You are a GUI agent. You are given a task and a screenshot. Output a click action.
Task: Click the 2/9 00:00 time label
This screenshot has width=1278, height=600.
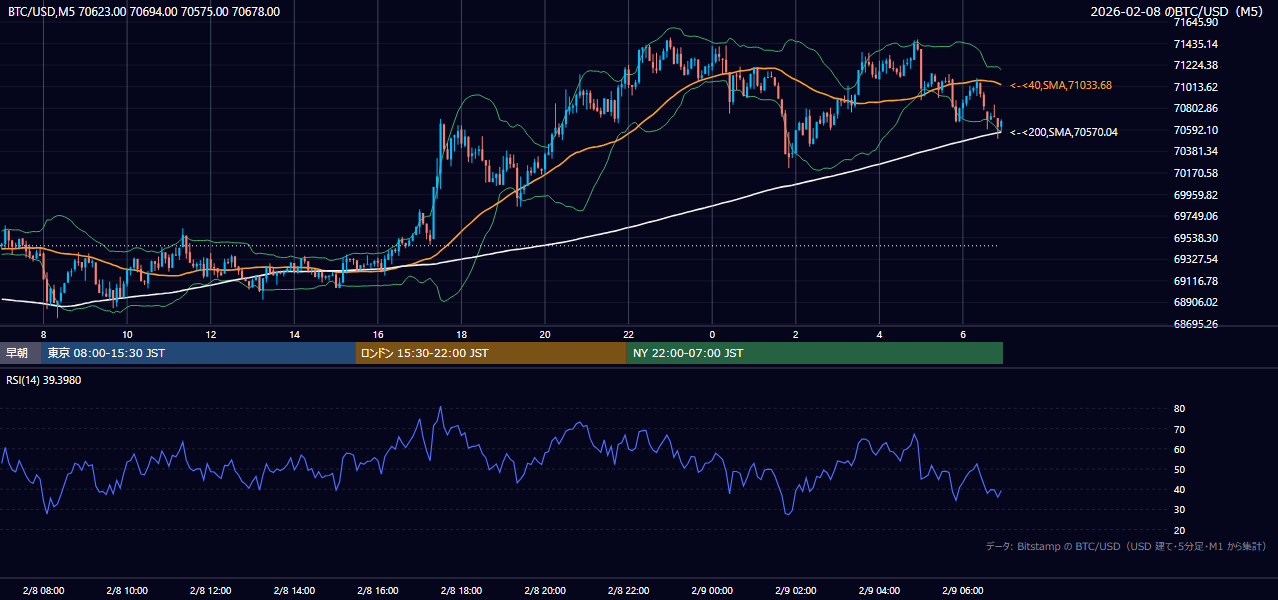(x=712, y=591)
